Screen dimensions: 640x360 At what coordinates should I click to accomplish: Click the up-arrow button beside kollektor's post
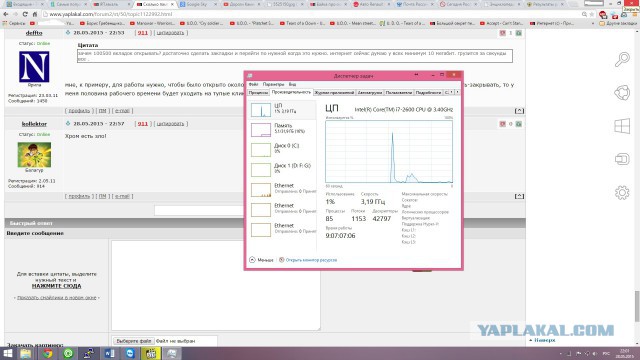(x=519, y=196)
